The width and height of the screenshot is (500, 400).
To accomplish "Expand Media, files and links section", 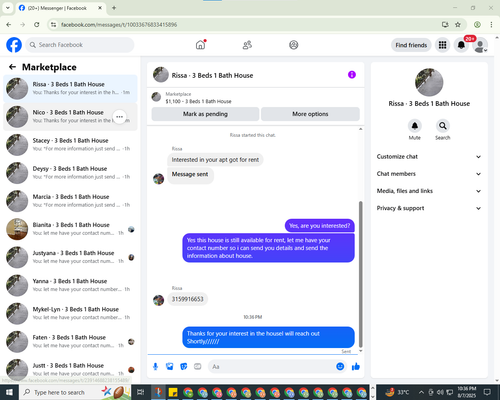I will pyautogui.click(x=429, y=191).
